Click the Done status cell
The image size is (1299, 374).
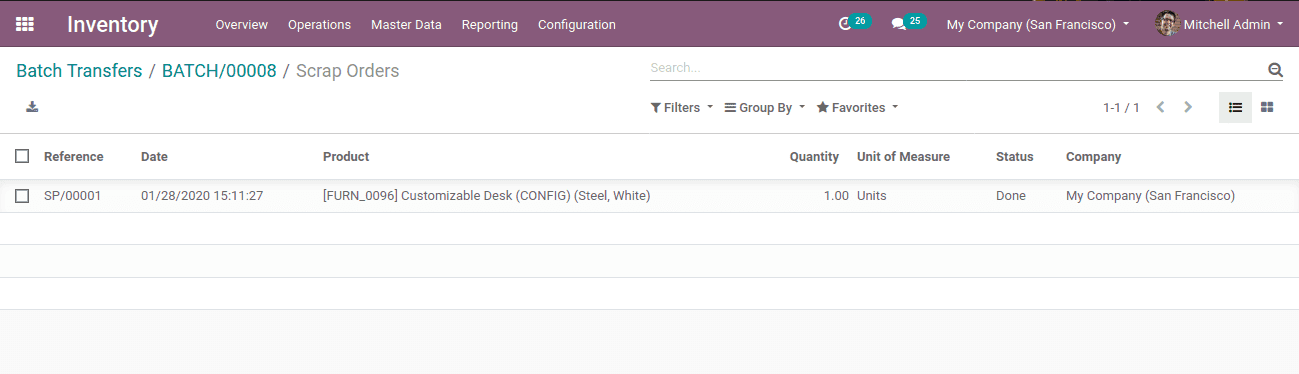(x=1011, y=196)
